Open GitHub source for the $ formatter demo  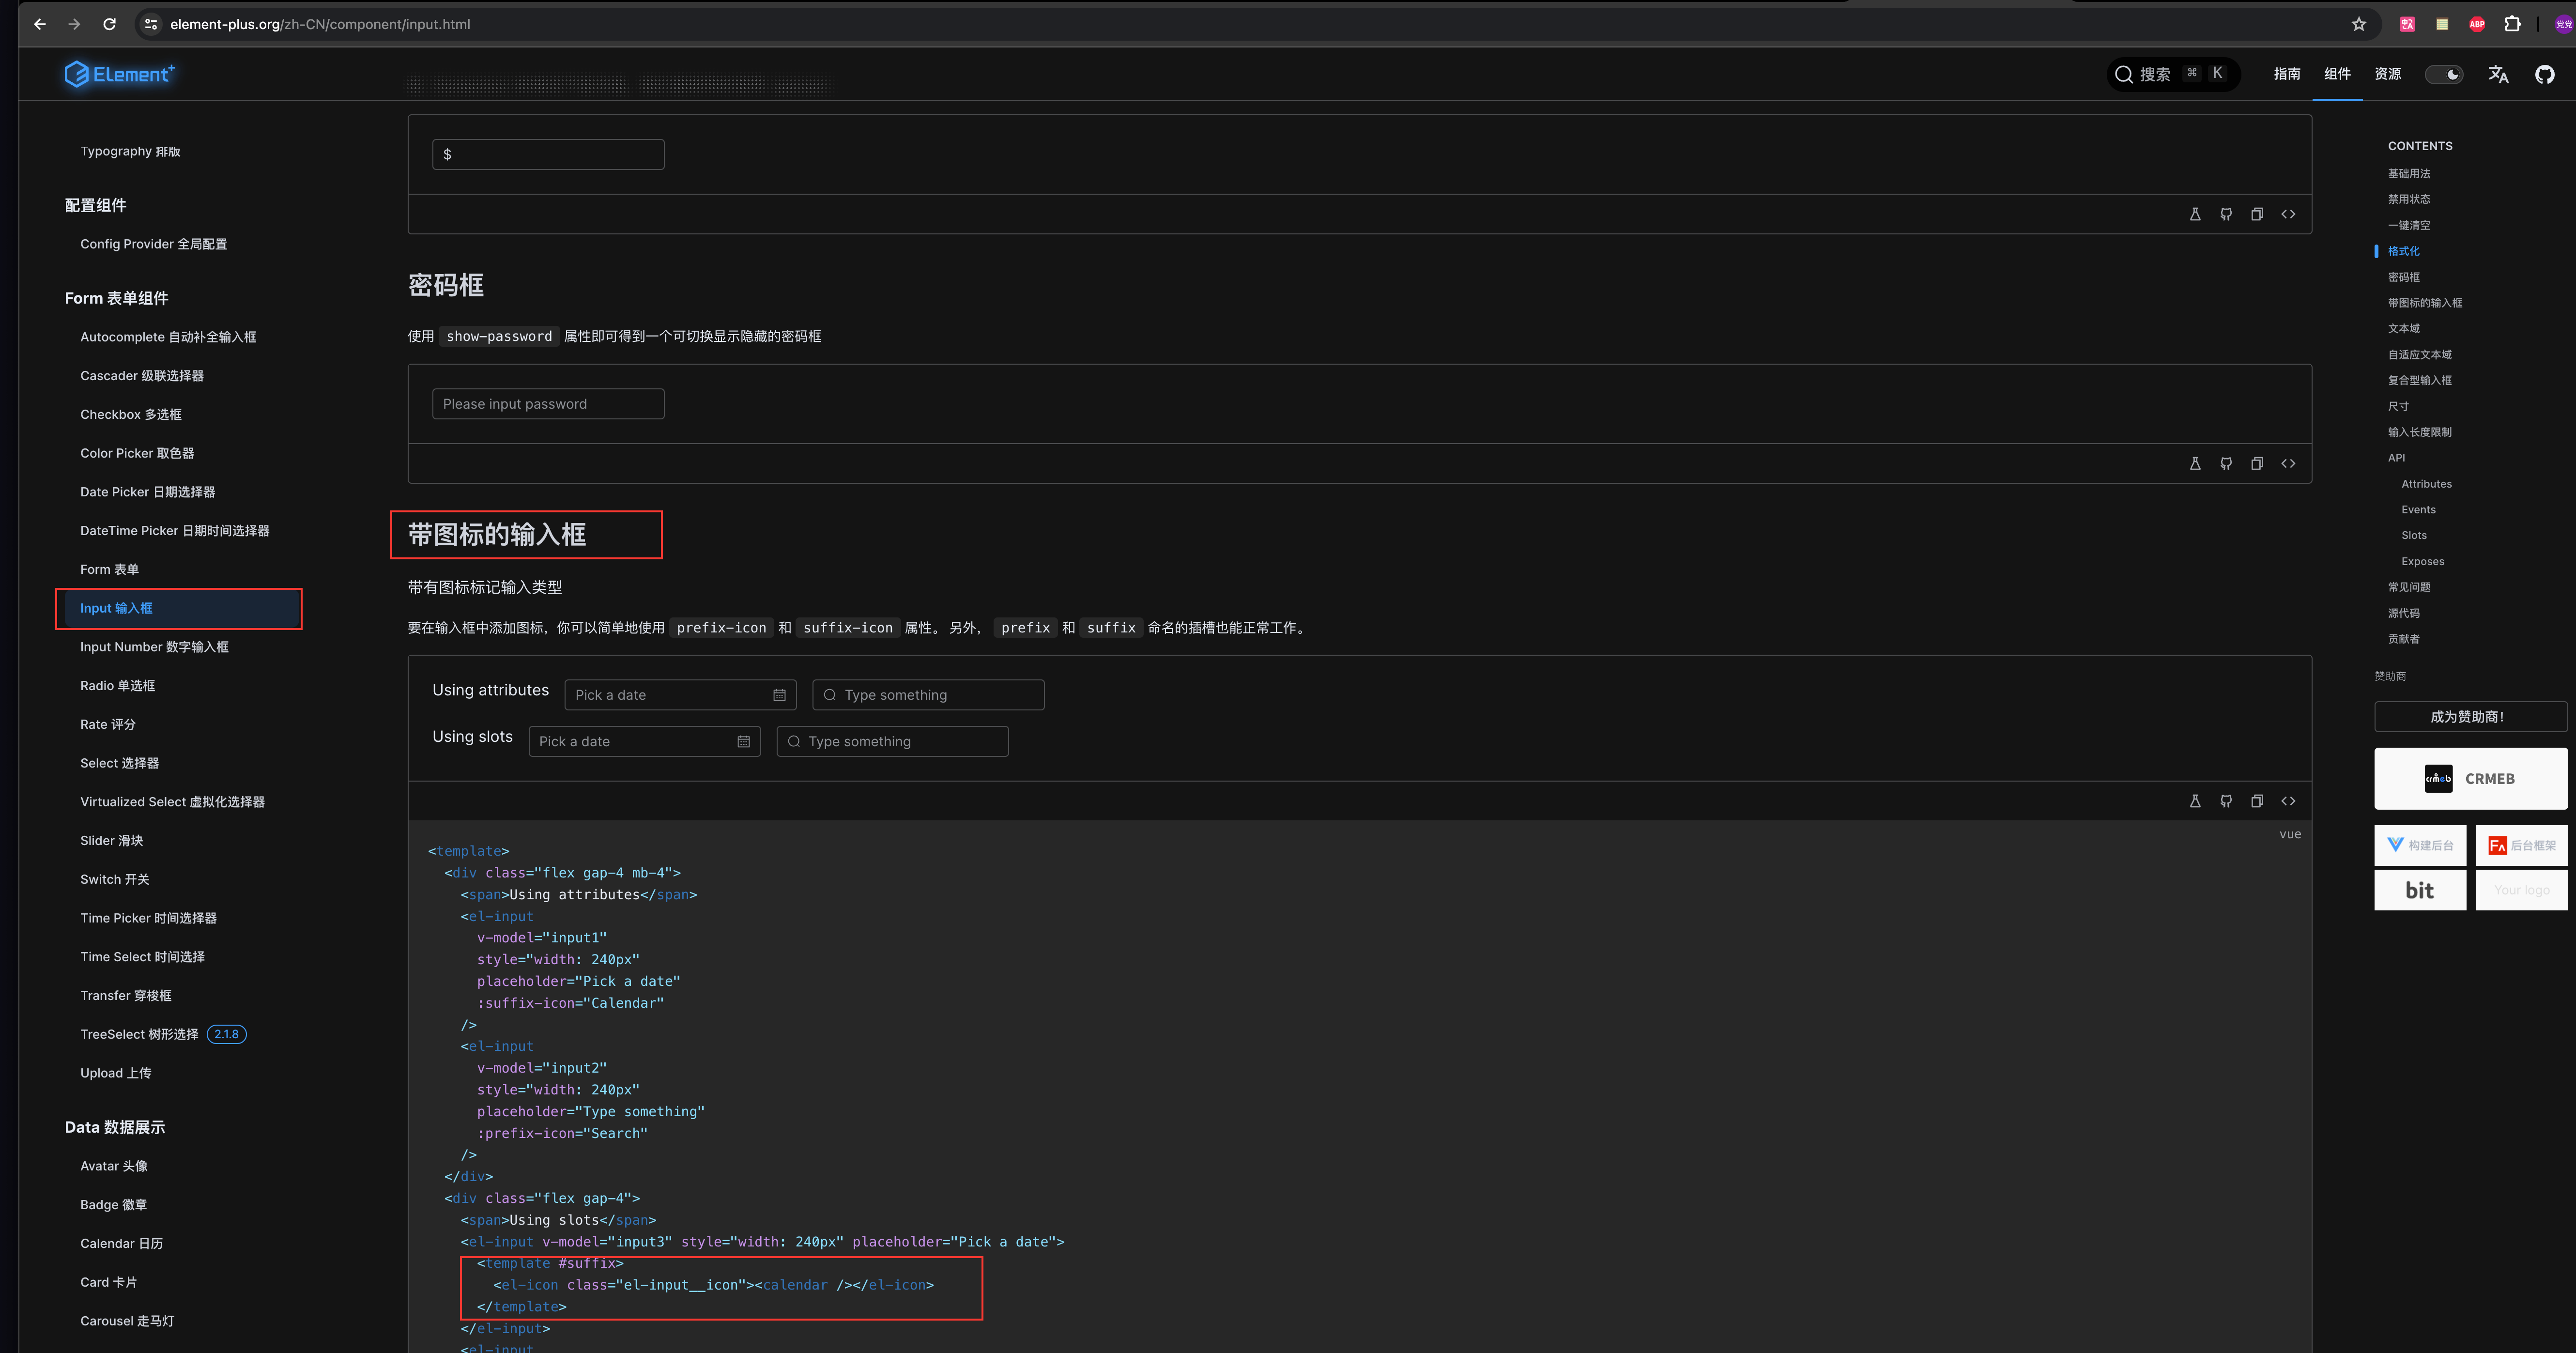coord(2226,214)
